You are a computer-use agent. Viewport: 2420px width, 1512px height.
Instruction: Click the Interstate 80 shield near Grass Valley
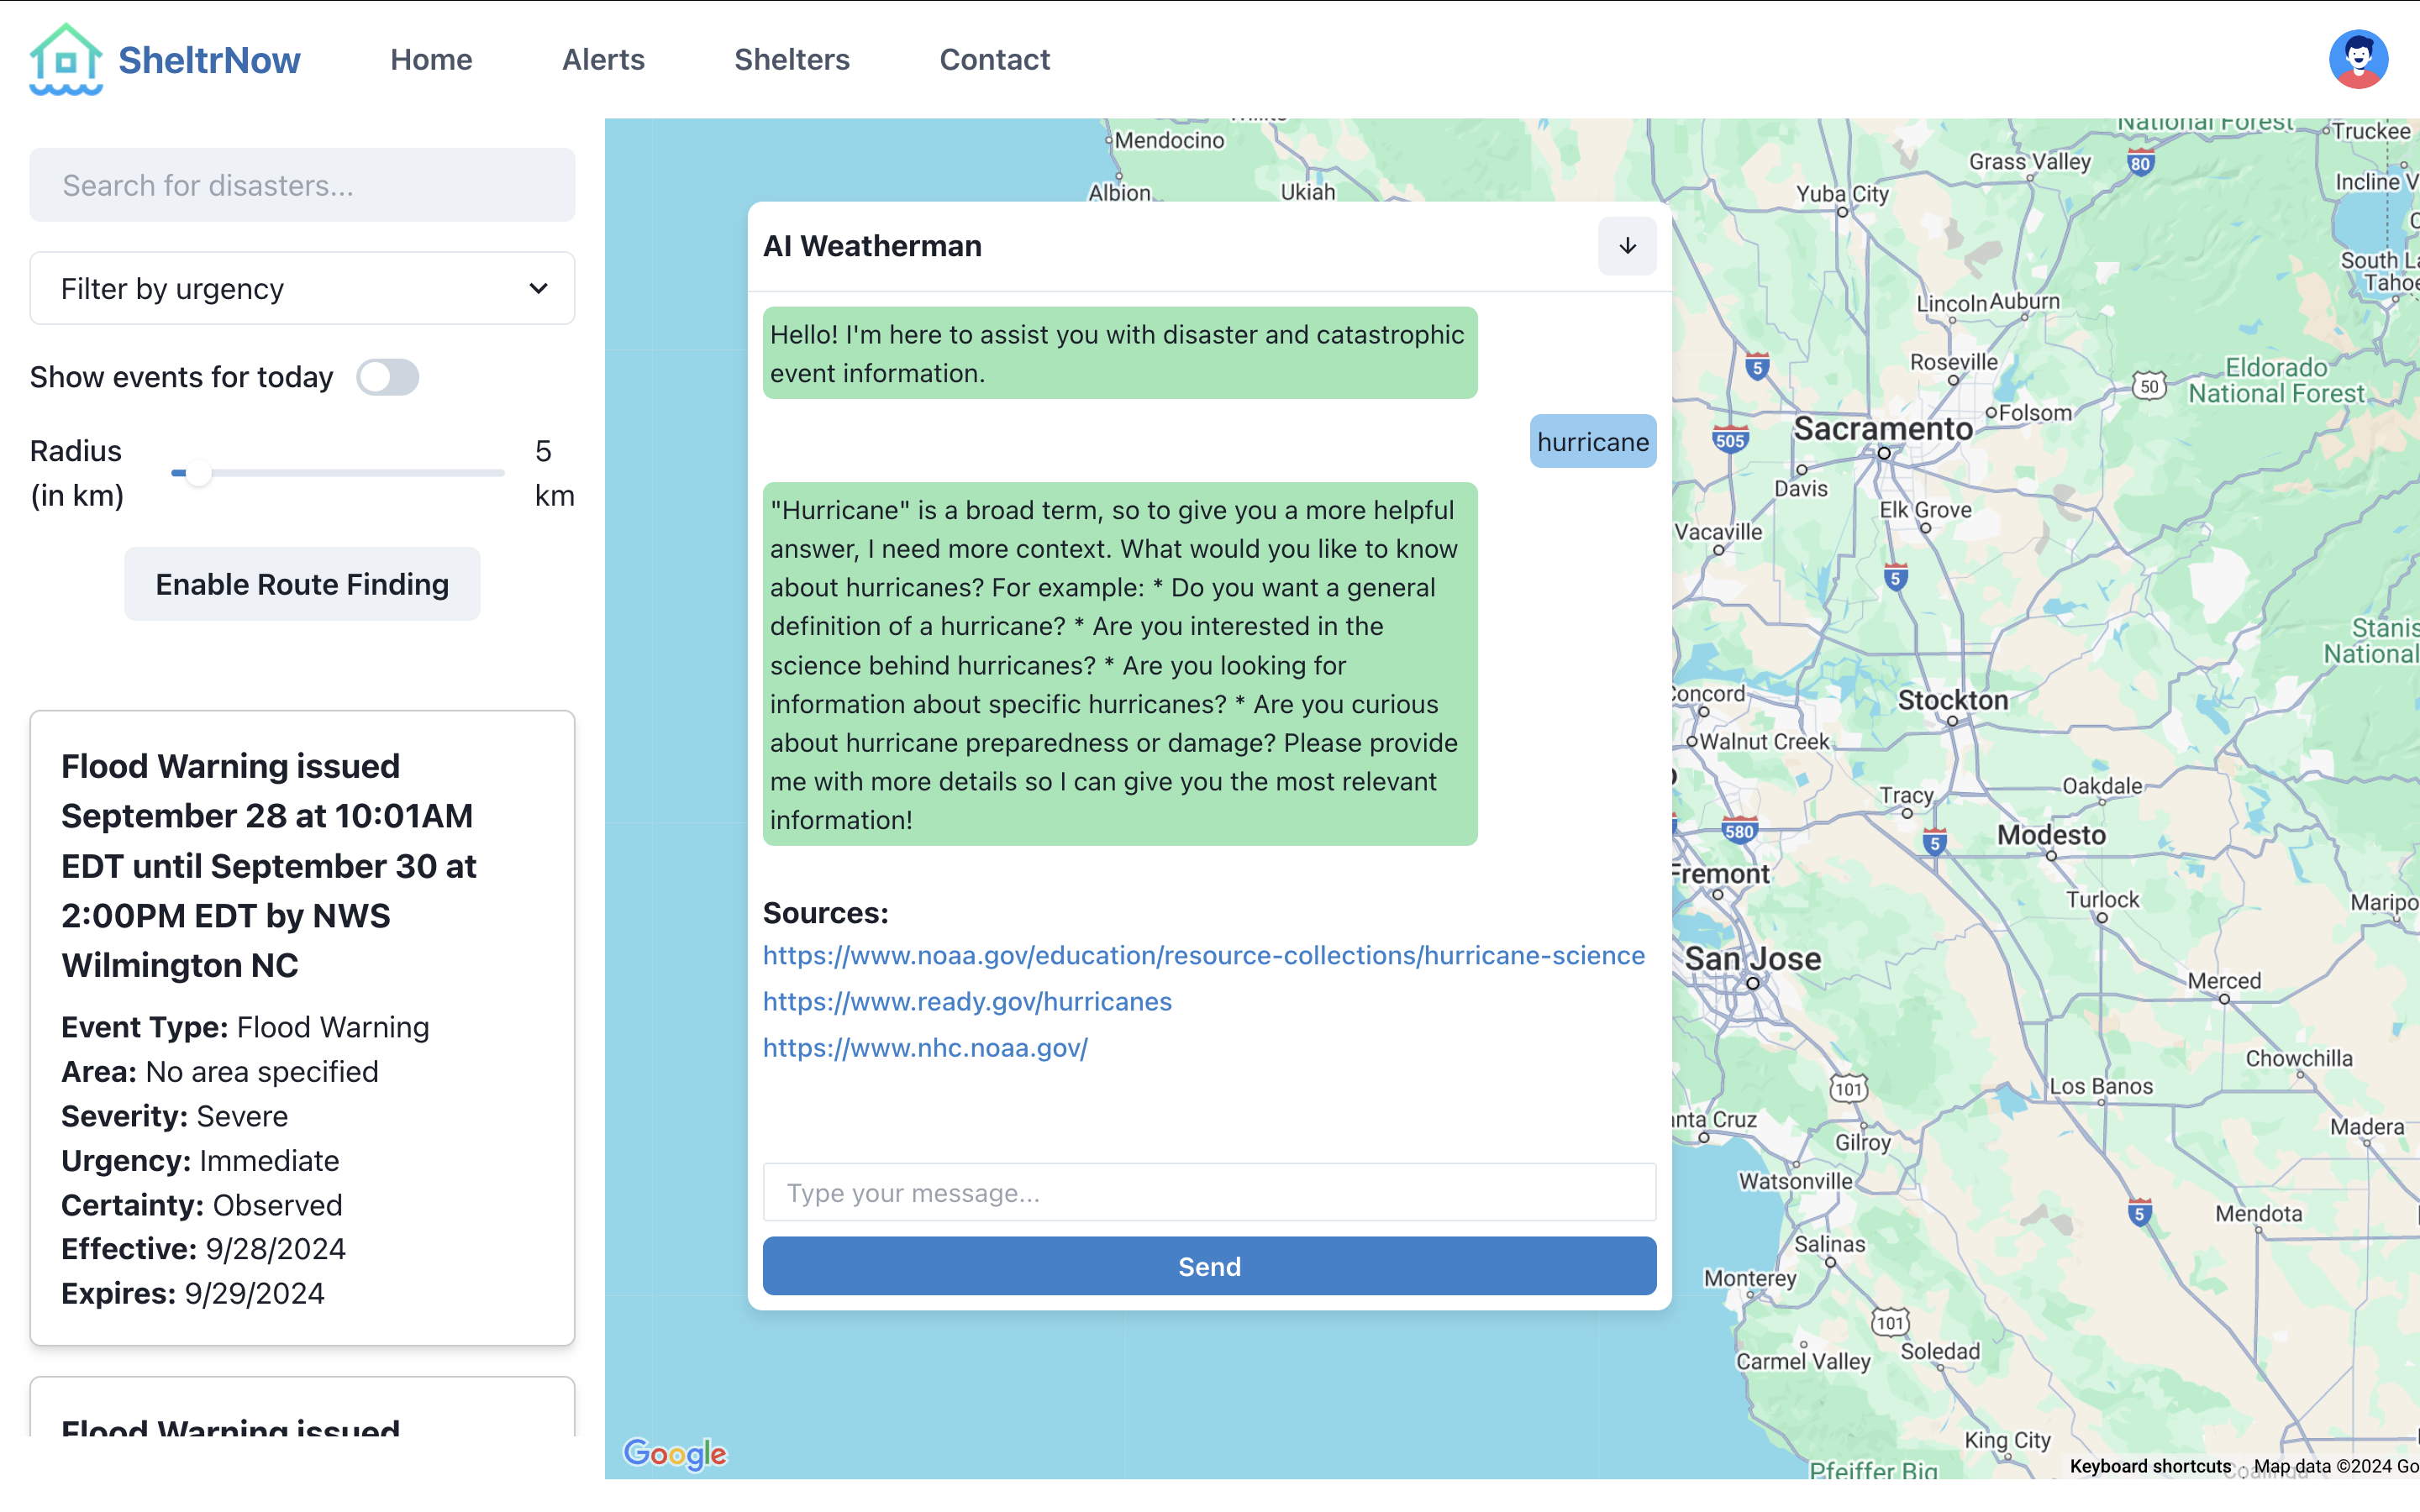pyautogui.click(x=2140, y=163)
